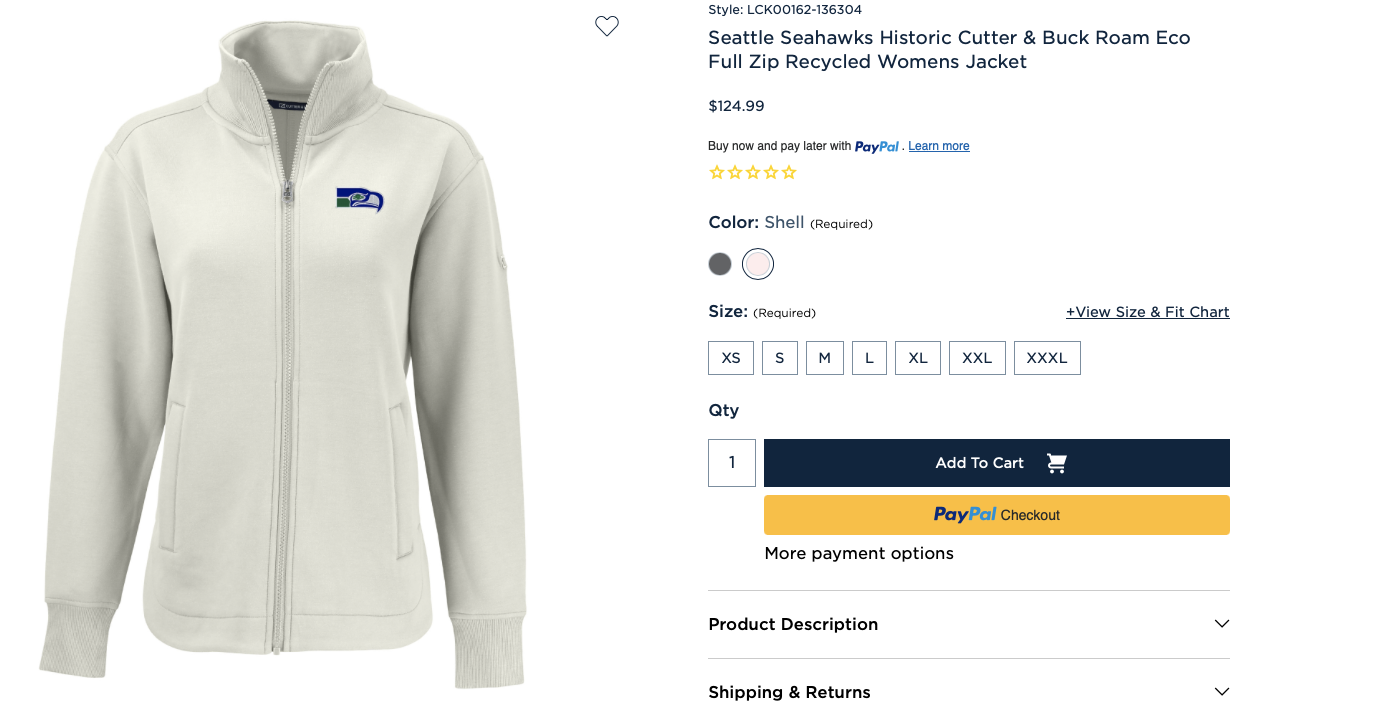Expand the Product Description section
Screen dimensions: 1382x707
[969, 624]
